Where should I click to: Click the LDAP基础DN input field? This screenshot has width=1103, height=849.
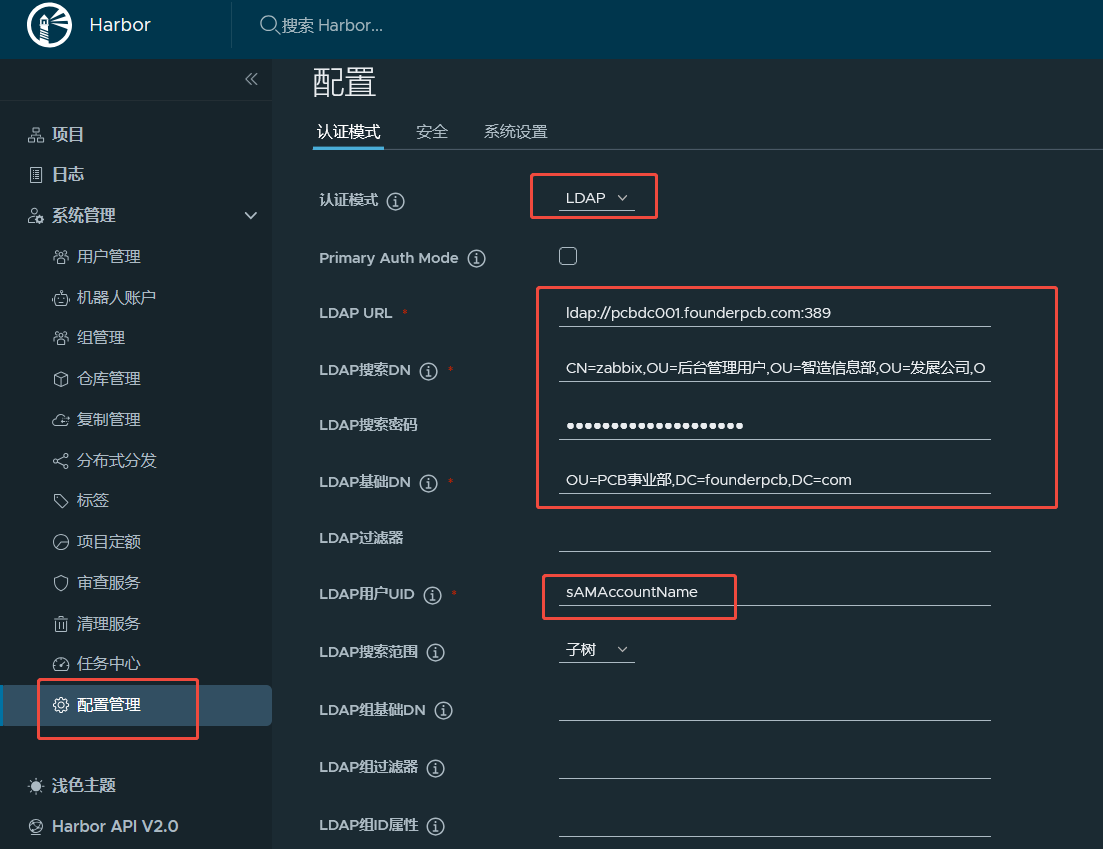pos(774,480)
